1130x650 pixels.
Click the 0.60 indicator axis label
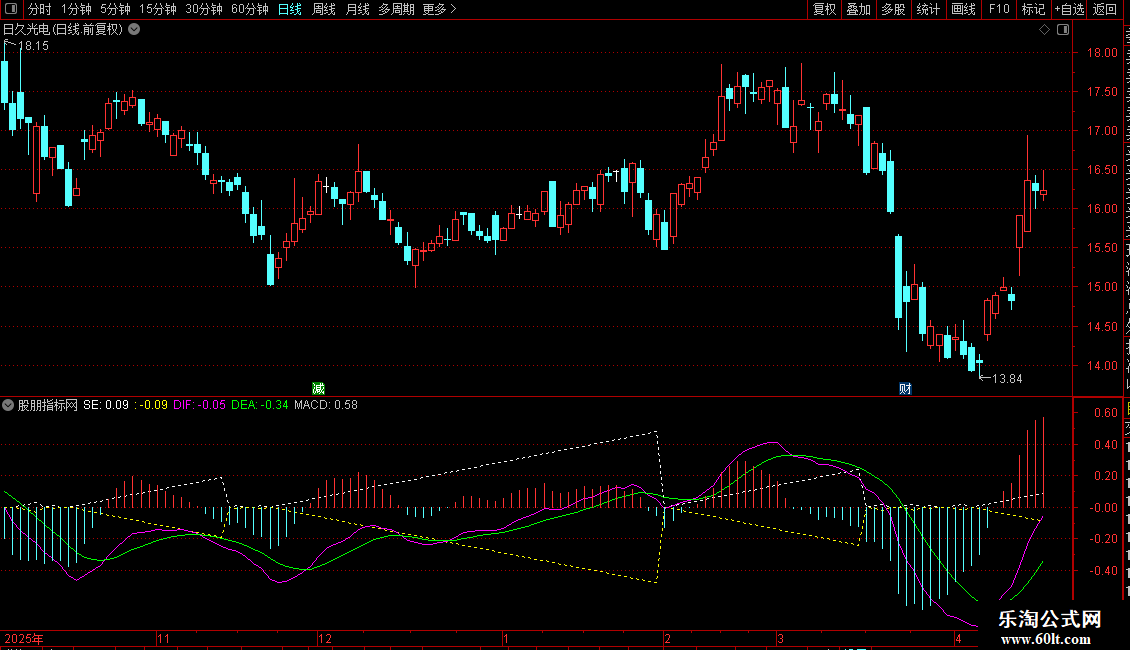(x=1105, y=413)
